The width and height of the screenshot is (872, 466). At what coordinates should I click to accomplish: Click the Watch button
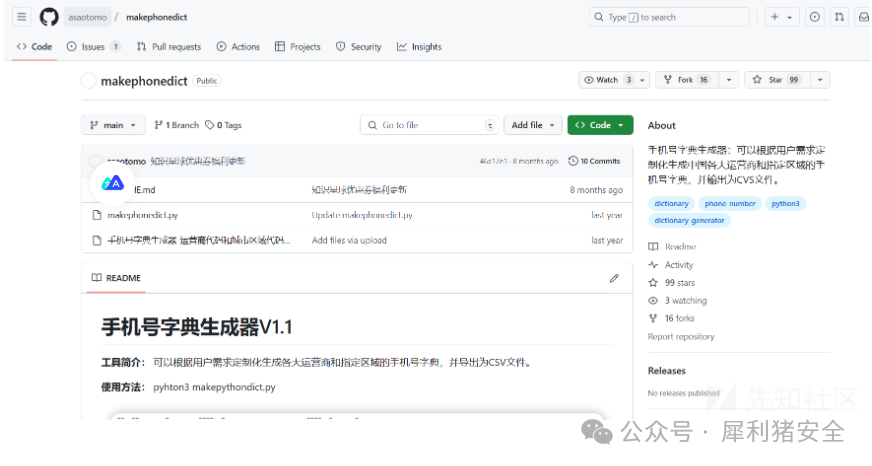(607, 80)
